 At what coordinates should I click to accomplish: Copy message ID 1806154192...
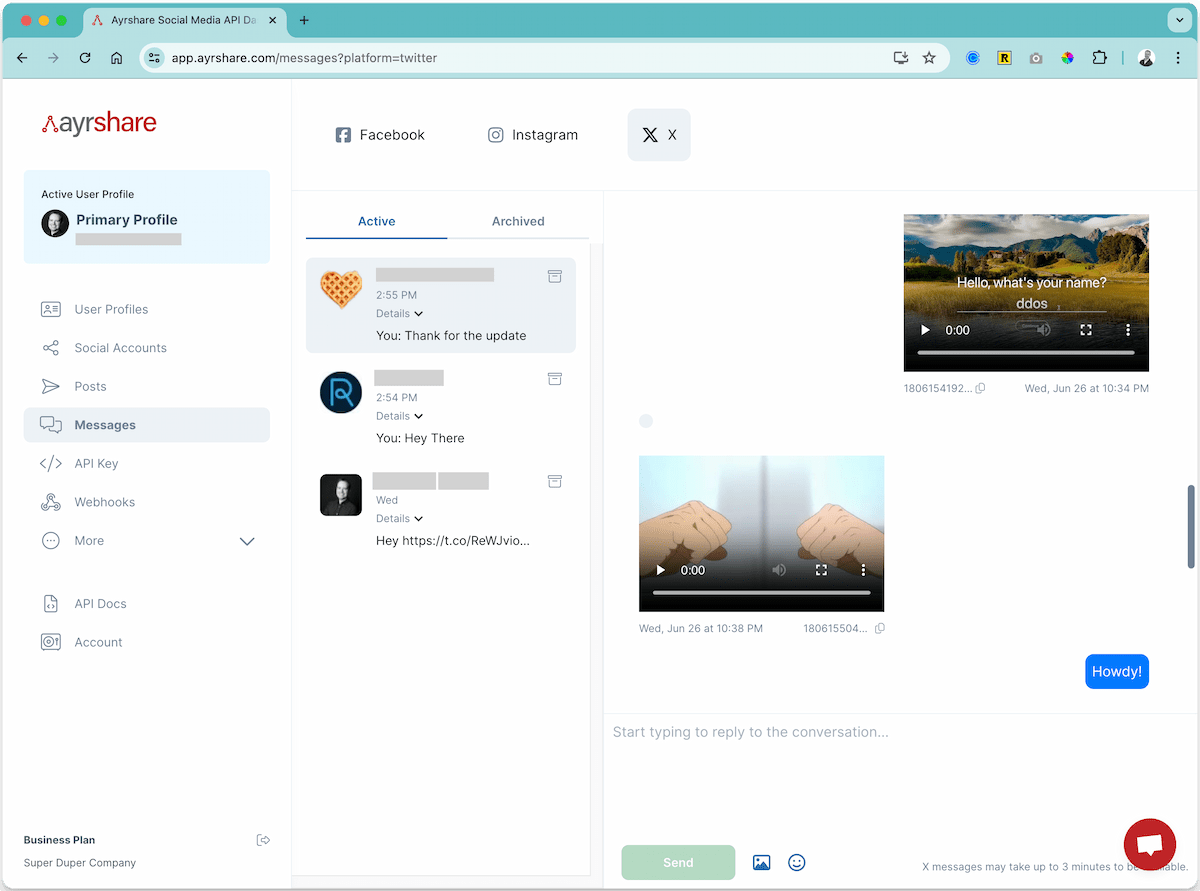[x=980, y=388]
